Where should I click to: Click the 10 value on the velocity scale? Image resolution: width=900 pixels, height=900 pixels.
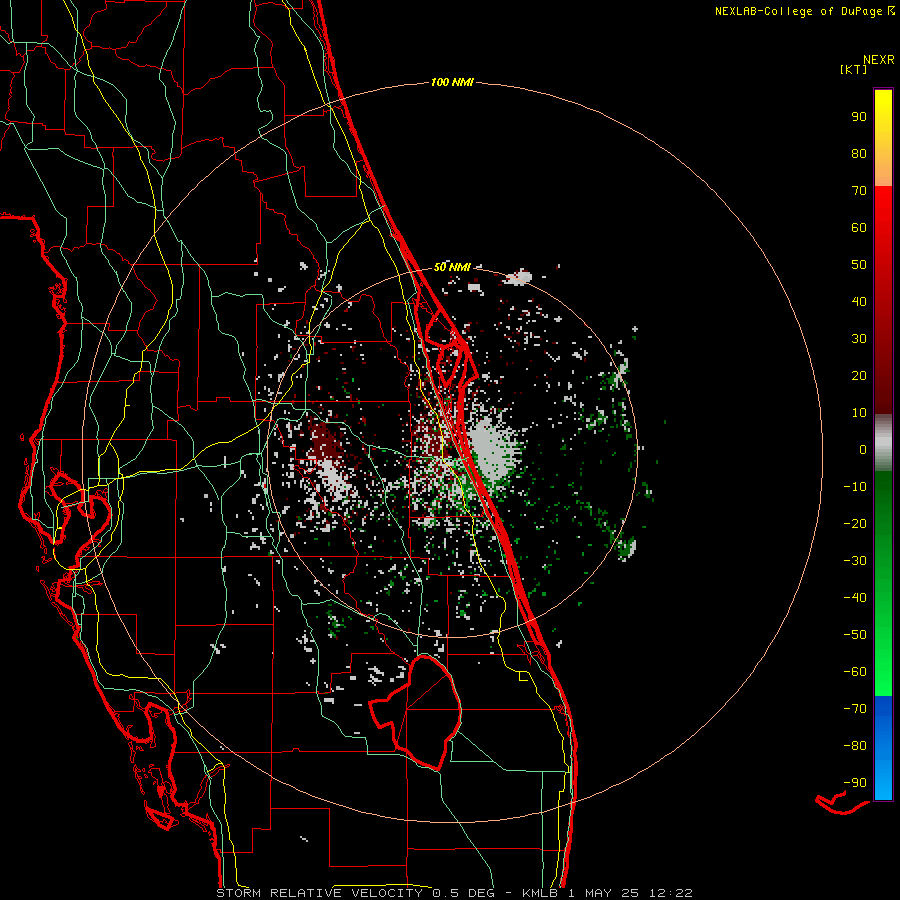(x=859, y=413)
